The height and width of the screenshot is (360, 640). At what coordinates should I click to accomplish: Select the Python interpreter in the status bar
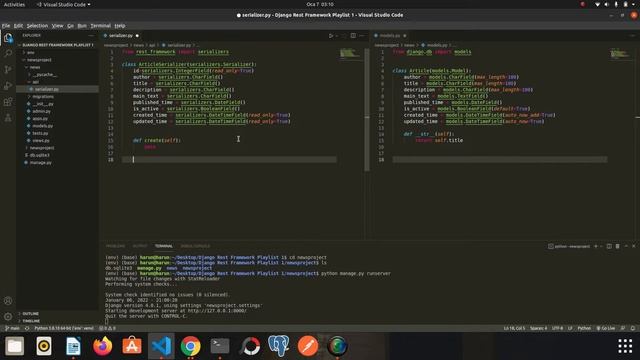tap(64, 328)
